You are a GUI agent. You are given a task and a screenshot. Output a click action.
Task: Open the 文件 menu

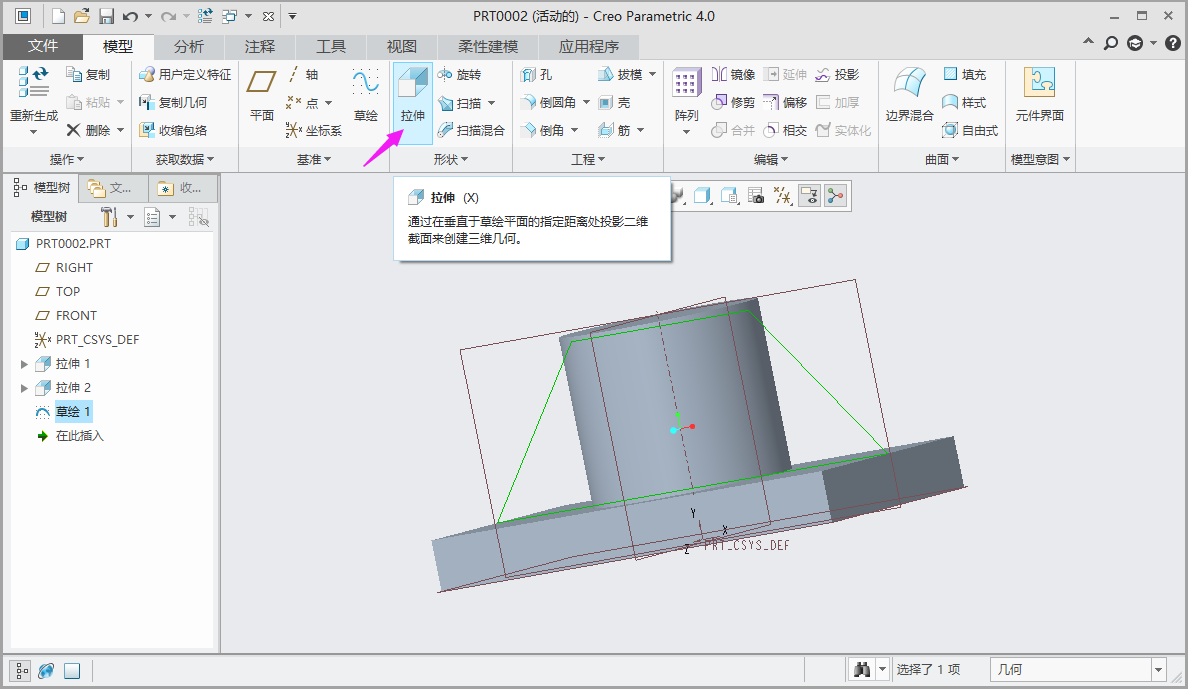(43, 47)
